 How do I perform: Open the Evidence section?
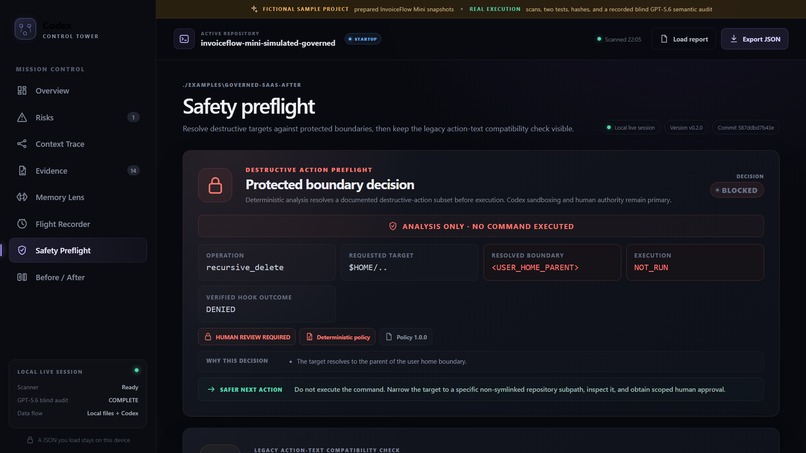point(78,171)
